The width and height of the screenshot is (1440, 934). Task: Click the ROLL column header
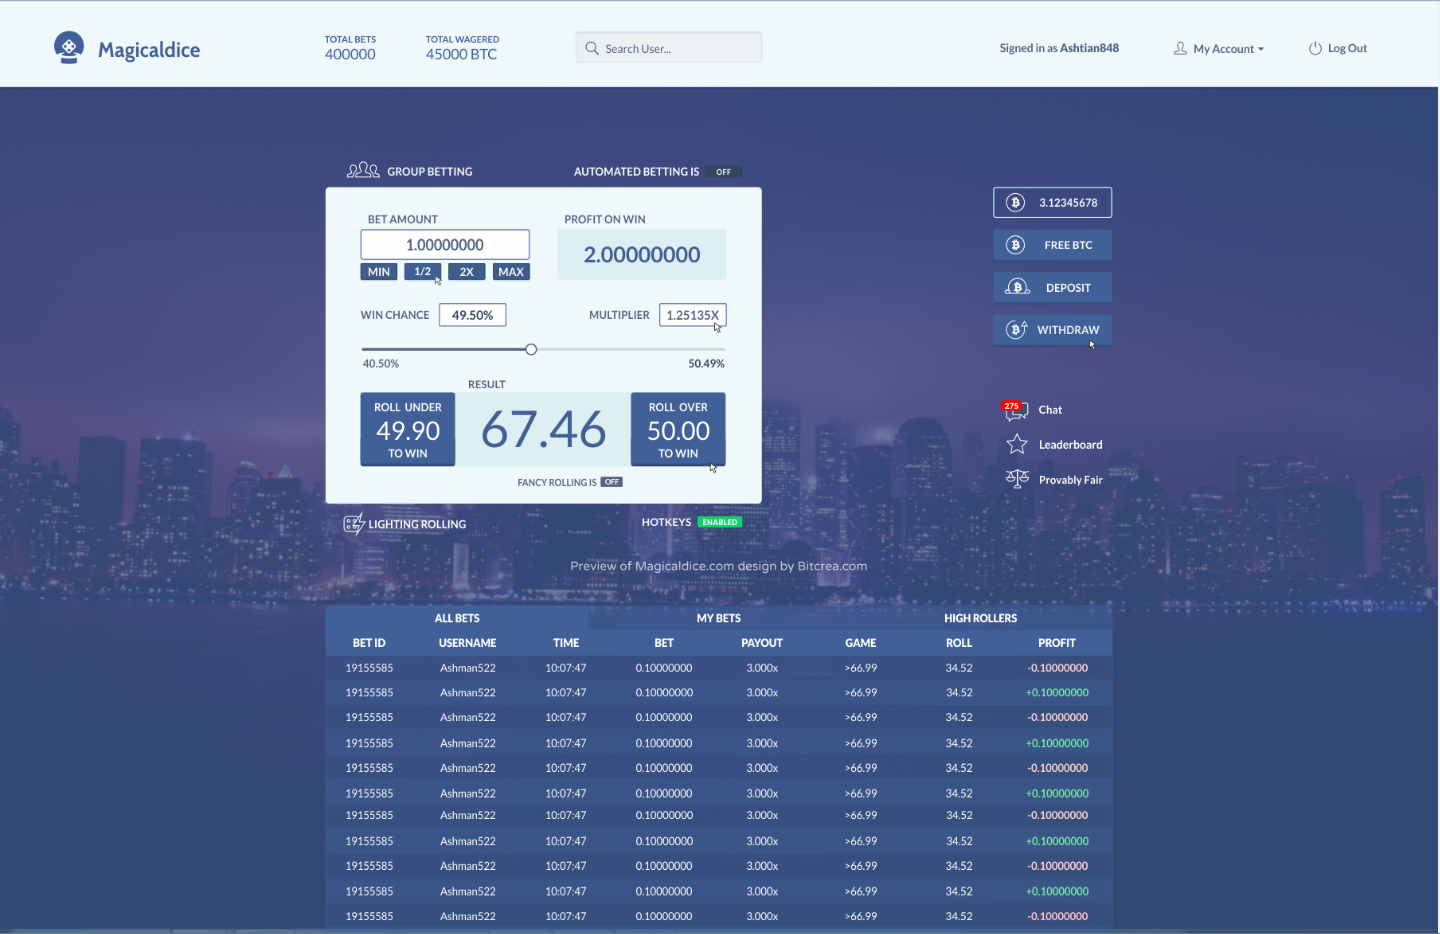pos(959,643)
